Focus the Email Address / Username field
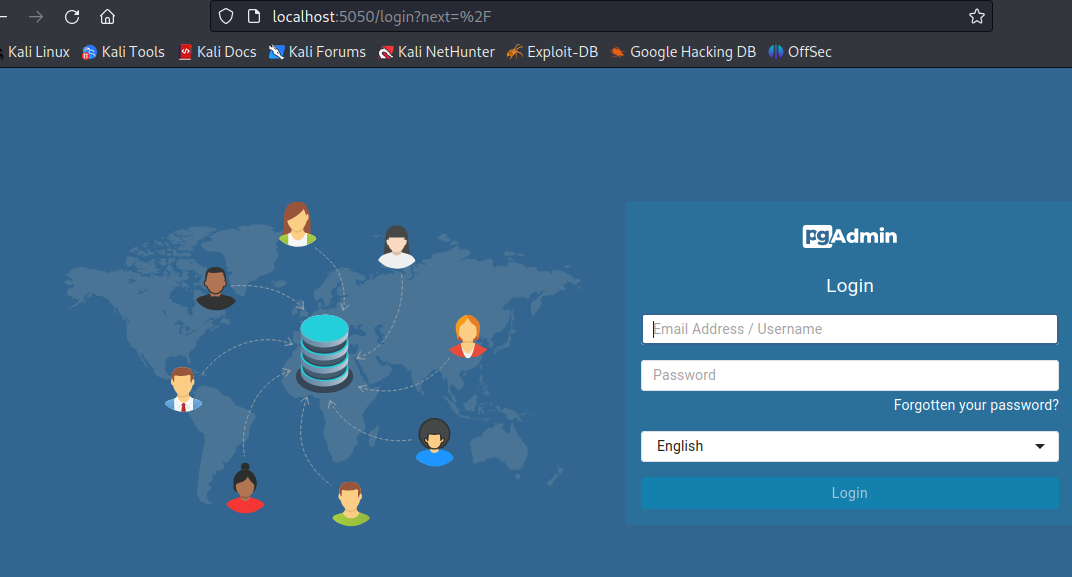This screenshot has height=577, width=1072. click(x=849, y=329)
